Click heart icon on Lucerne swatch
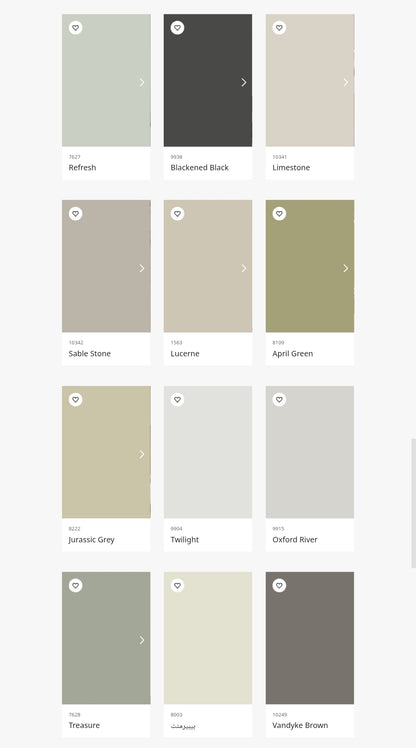 [x=177, y=214]
